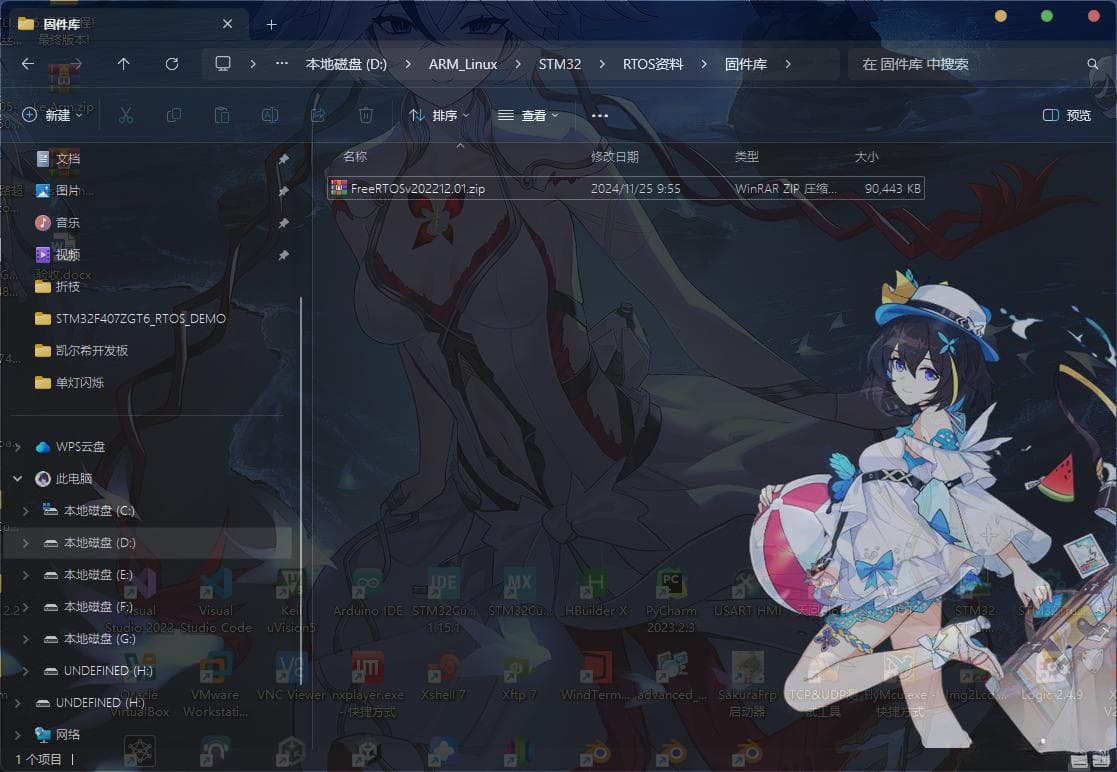Screen dimensions: 1117x772
Task: Open STM32F407ZGT6_RTOS_DEMO folder in sidebar
Action: coord(130,318)
